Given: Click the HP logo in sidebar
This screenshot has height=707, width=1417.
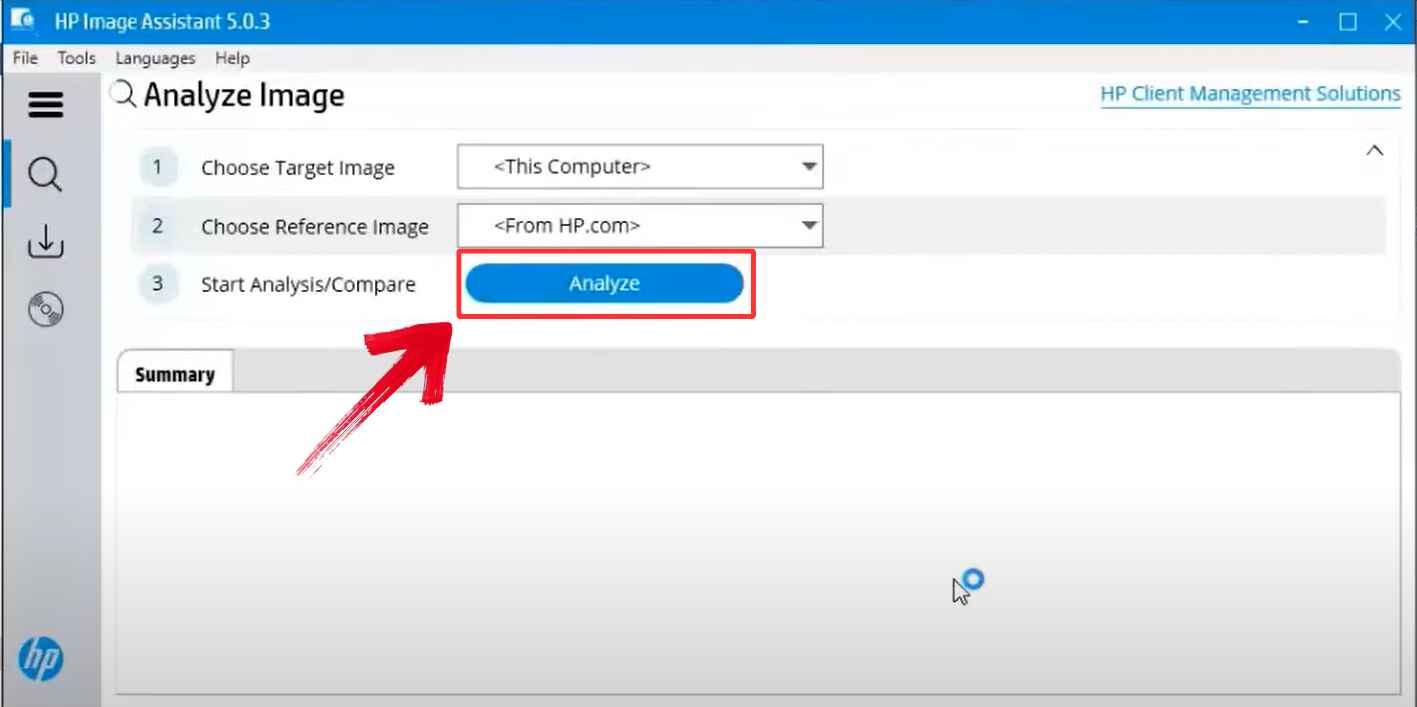Looking at the screenshot, I should pyautogui.click(x=41, y=658).
